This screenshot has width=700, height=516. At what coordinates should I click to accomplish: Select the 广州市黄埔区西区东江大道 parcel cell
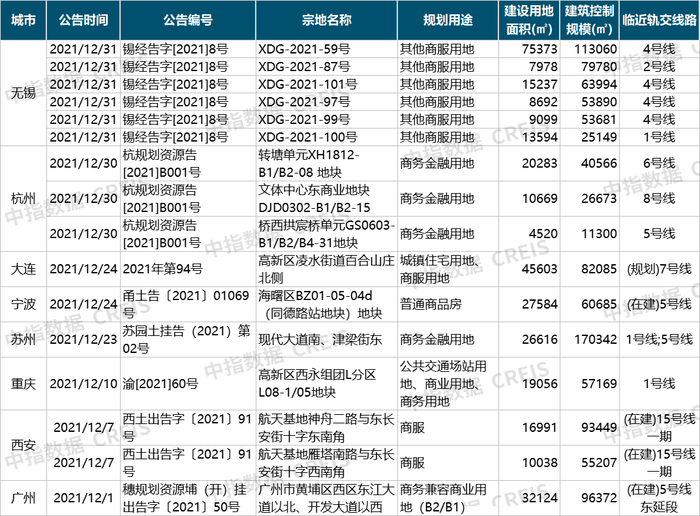click(x=326, y=498)
